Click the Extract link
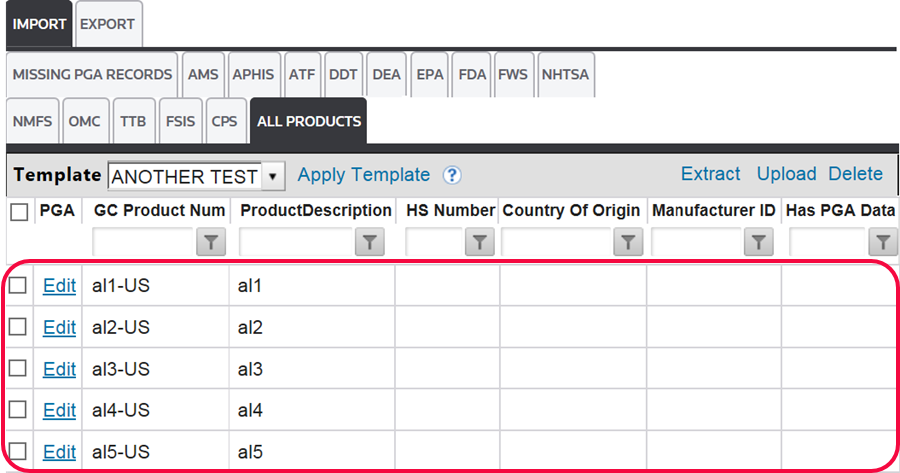900x473 pixels. pos(710,174)
